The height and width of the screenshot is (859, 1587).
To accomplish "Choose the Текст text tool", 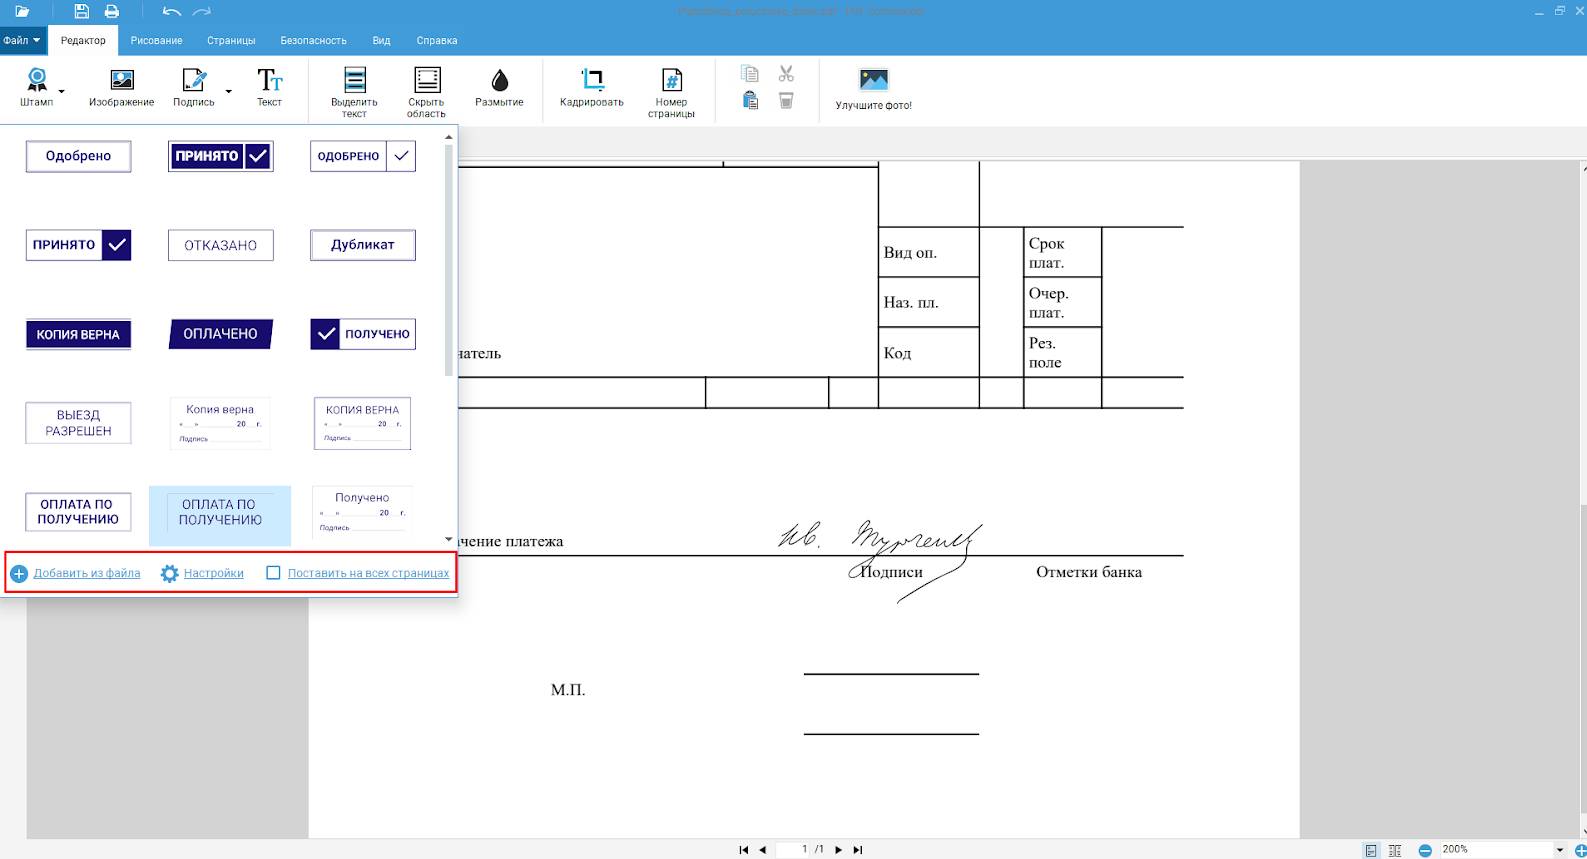I will point(270,88).
